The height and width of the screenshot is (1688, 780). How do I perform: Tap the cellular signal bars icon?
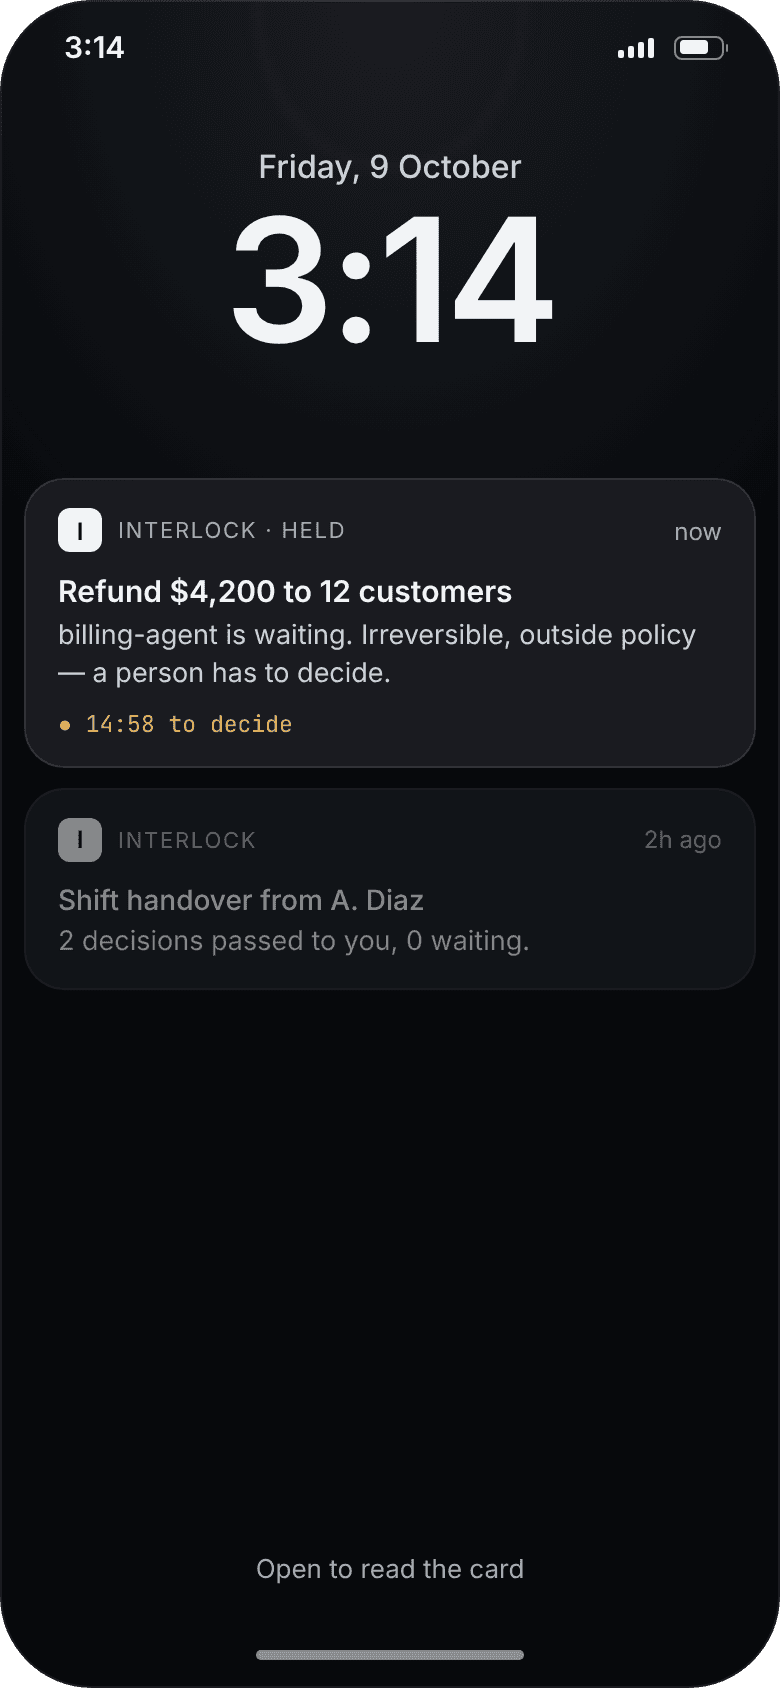pyautogui.click(x=636, y=48)
